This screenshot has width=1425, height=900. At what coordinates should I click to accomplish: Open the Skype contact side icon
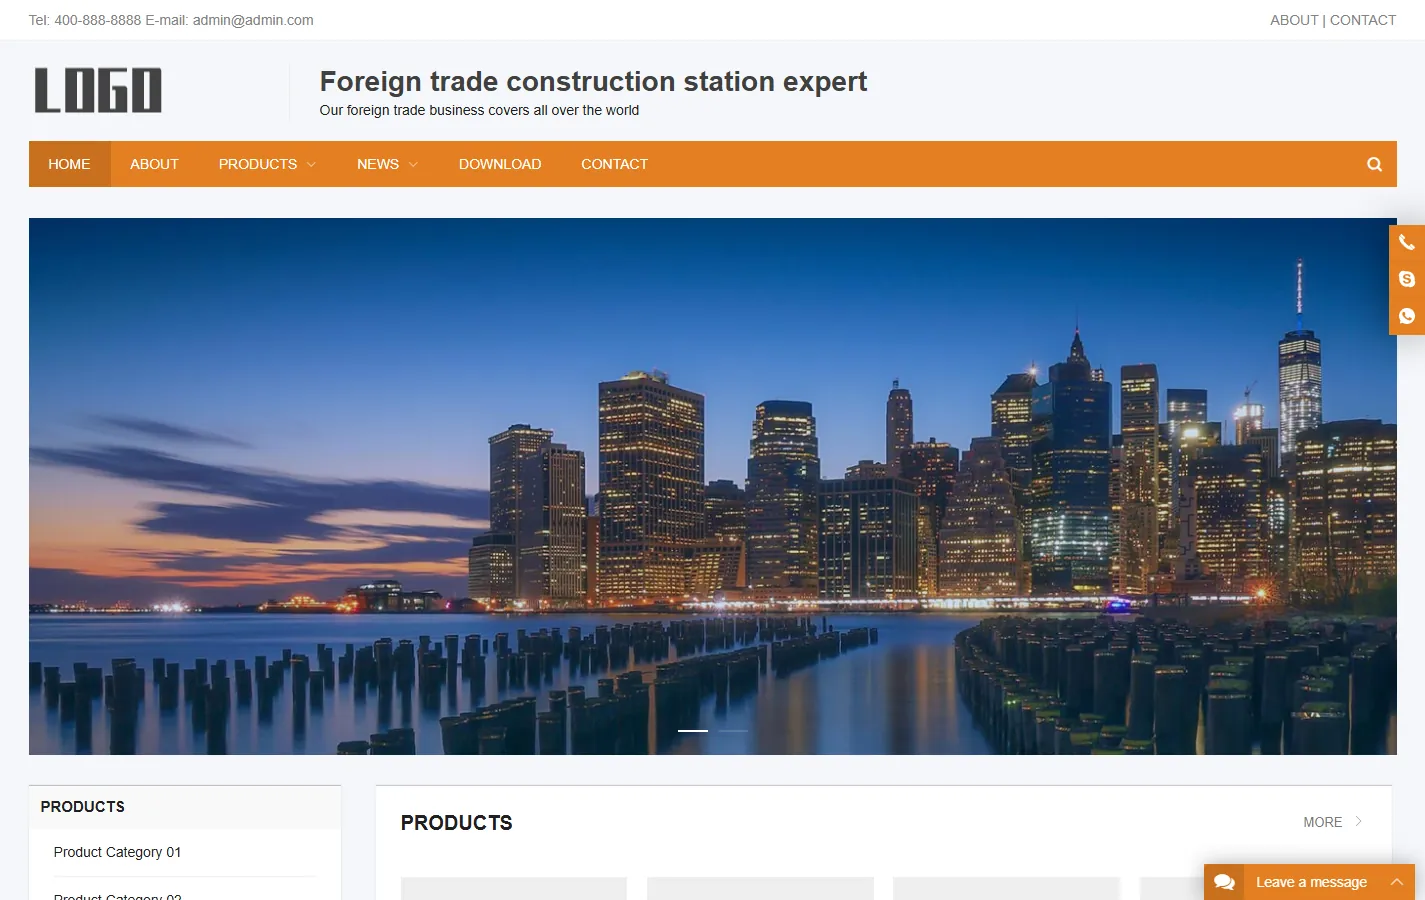(1407, 279)
